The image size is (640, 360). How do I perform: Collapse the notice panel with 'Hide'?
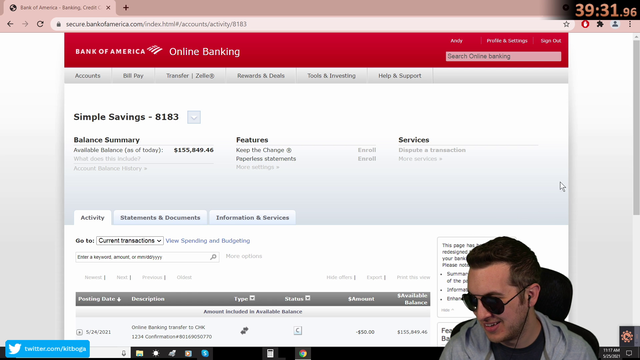click(x=447, y=310)
